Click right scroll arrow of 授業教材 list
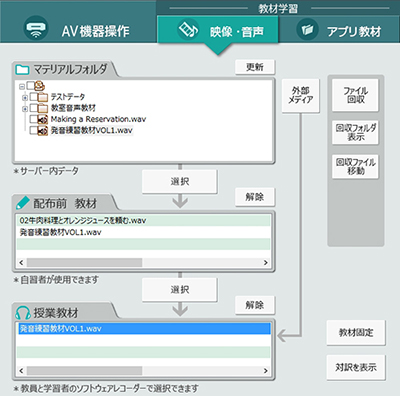 (x=266, y=371)
